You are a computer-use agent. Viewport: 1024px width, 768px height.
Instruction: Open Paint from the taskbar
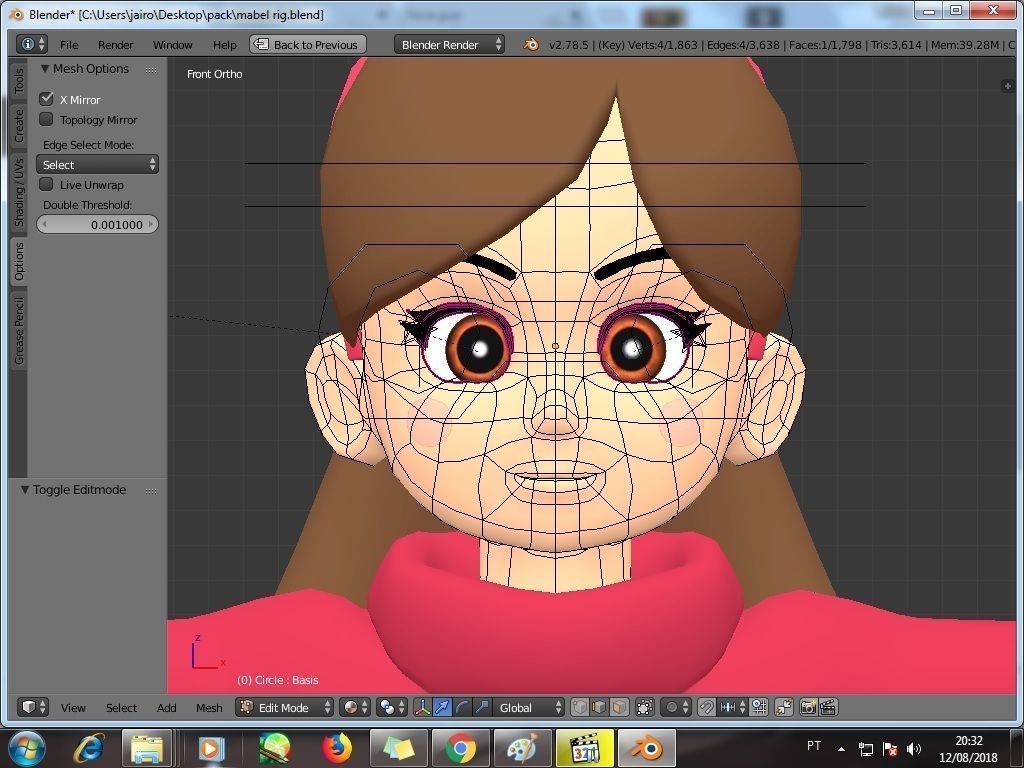tap(522, 748)
